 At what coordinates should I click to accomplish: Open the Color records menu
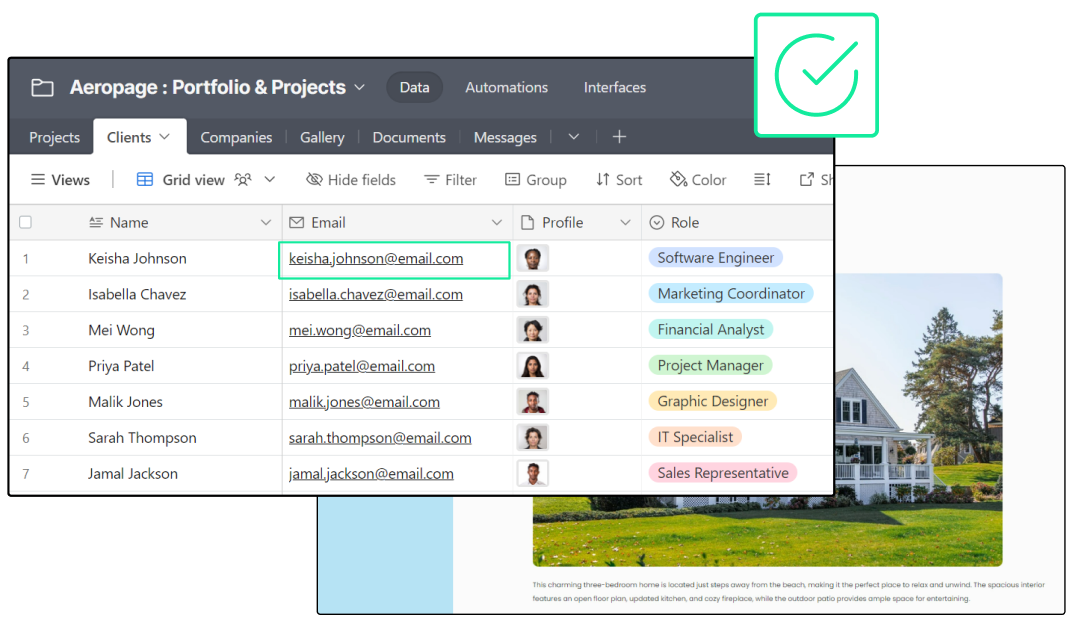tap(698, 180)
